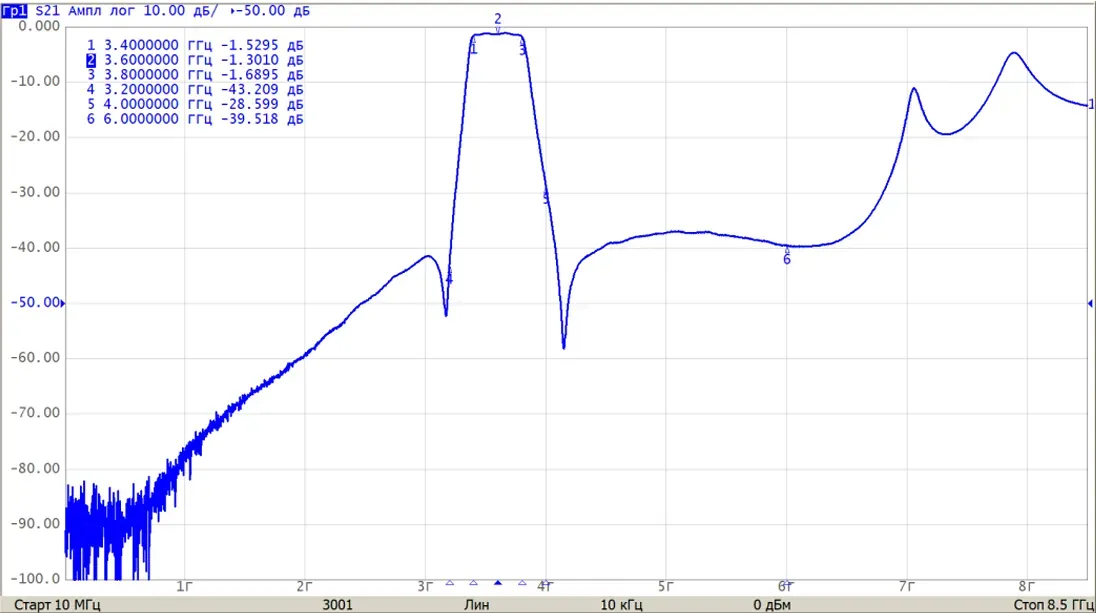This screenshot has height=613, width=1096.
Task: Select marker row 2 reading -1.3010 дБ
Action: pos(195,60)
